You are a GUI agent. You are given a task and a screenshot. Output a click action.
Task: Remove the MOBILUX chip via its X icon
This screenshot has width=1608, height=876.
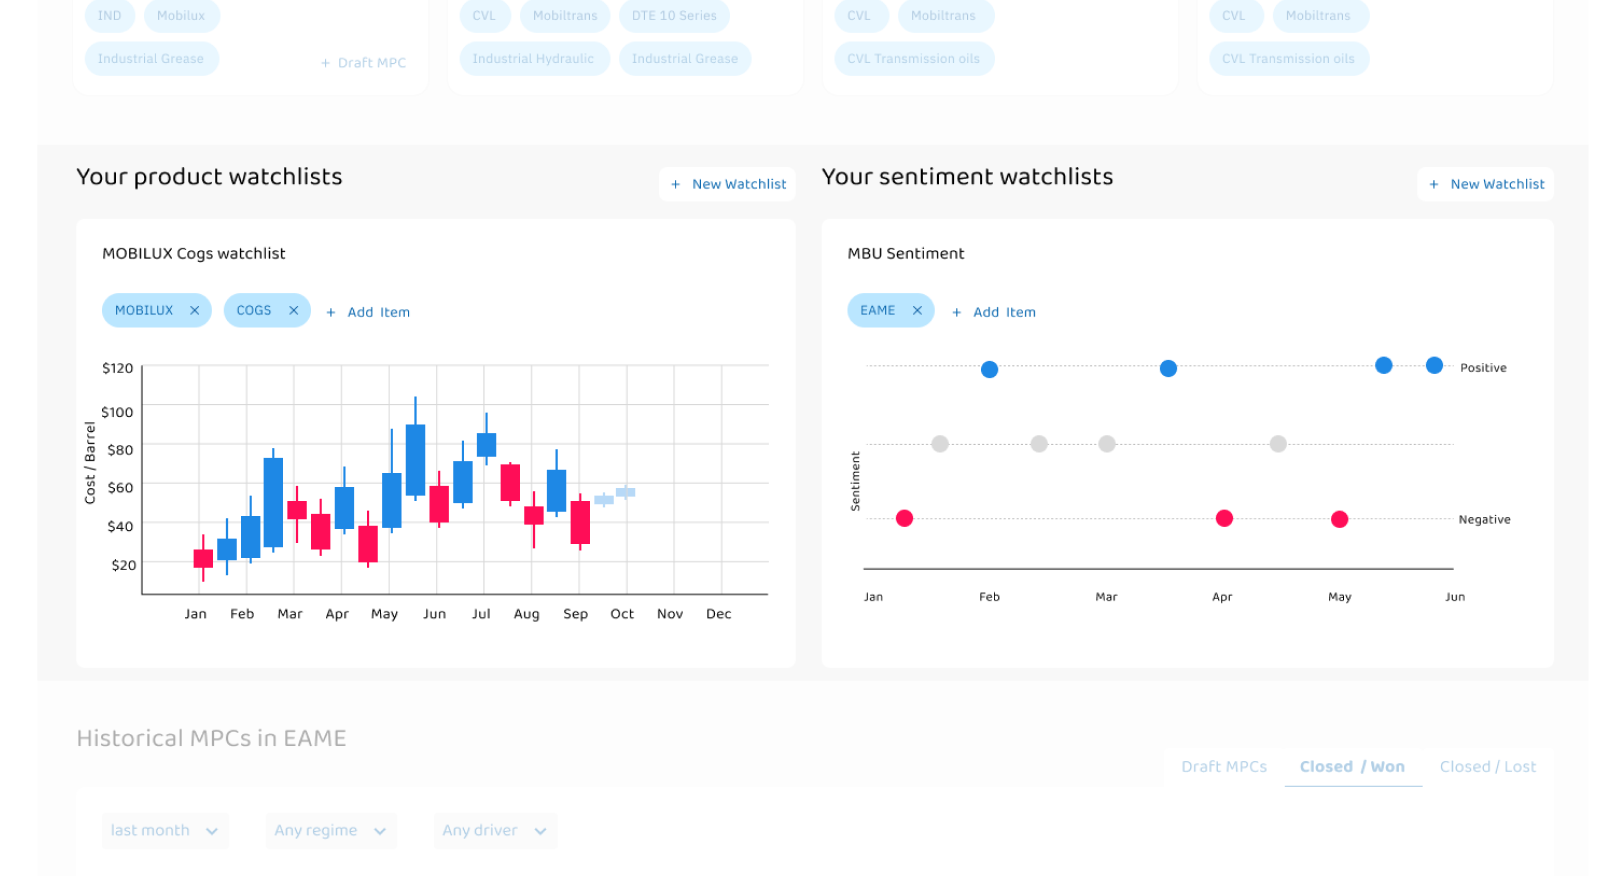pyautogui.click(x=195, y=311)
